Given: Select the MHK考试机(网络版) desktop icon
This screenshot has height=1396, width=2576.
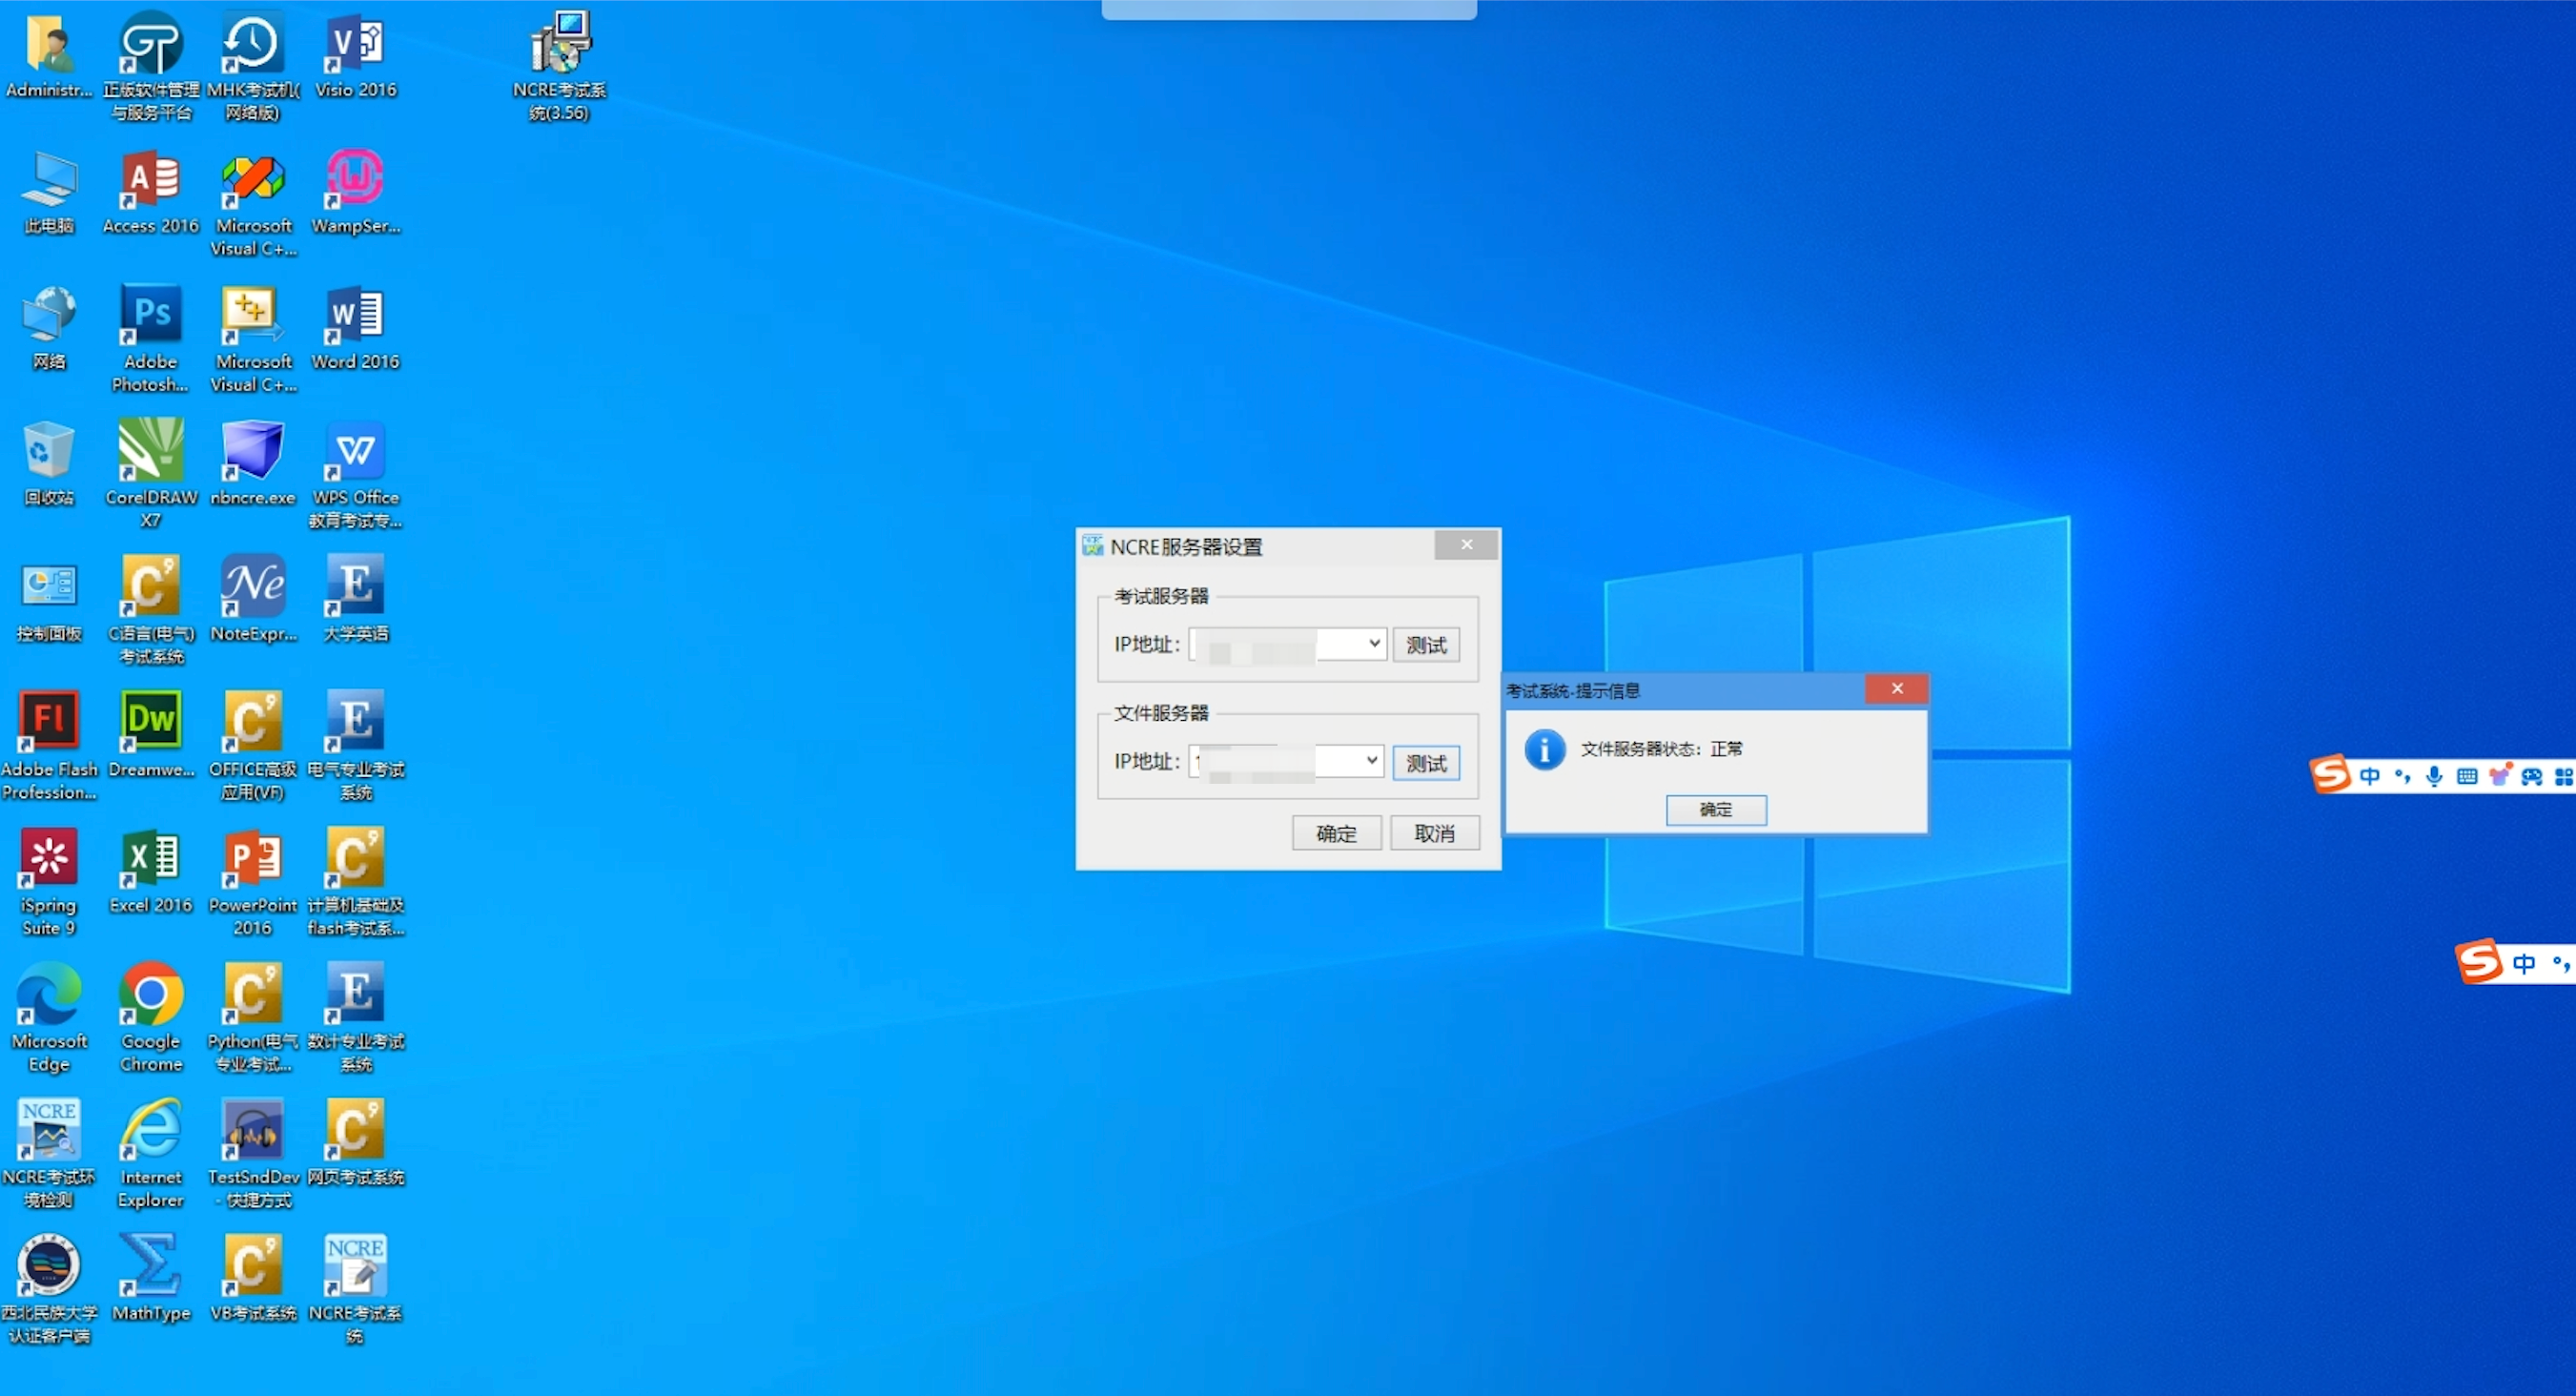Looking at the screenshot, I should (253, 66).
